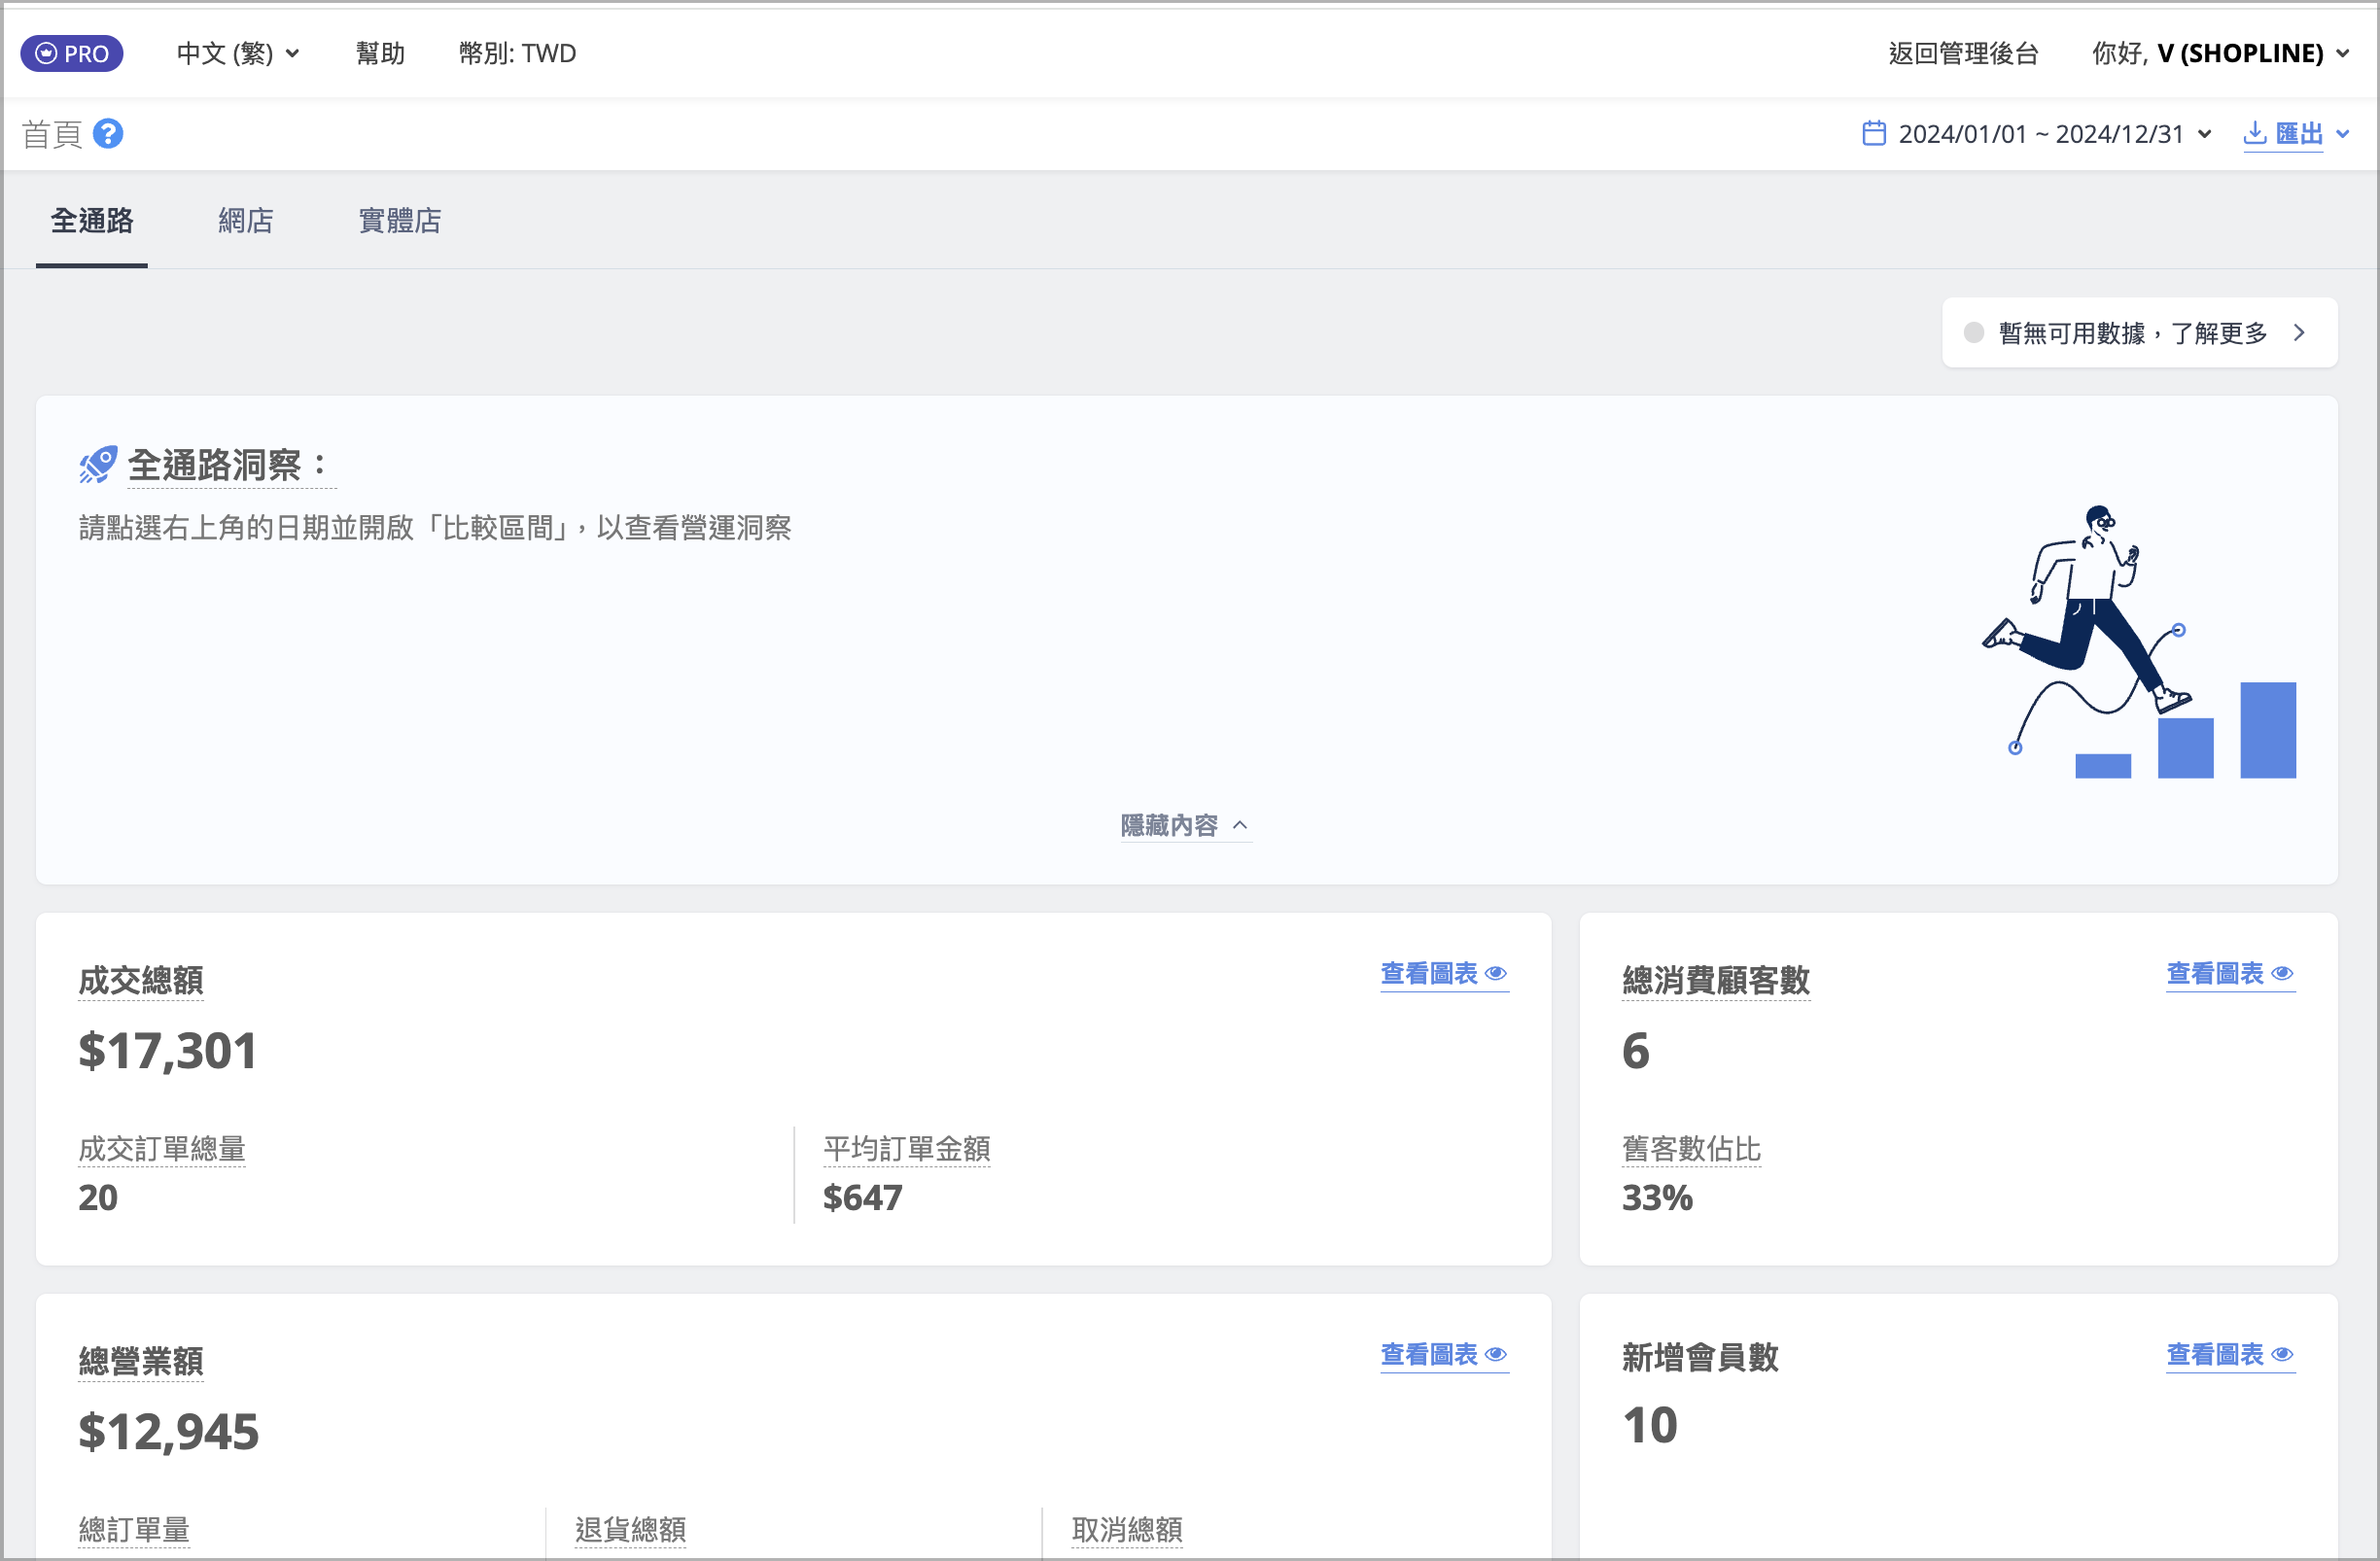The width and height of the screenshot is (2380, 1561).
Task: Click 匯出 export link
Action: (2299, 133)
